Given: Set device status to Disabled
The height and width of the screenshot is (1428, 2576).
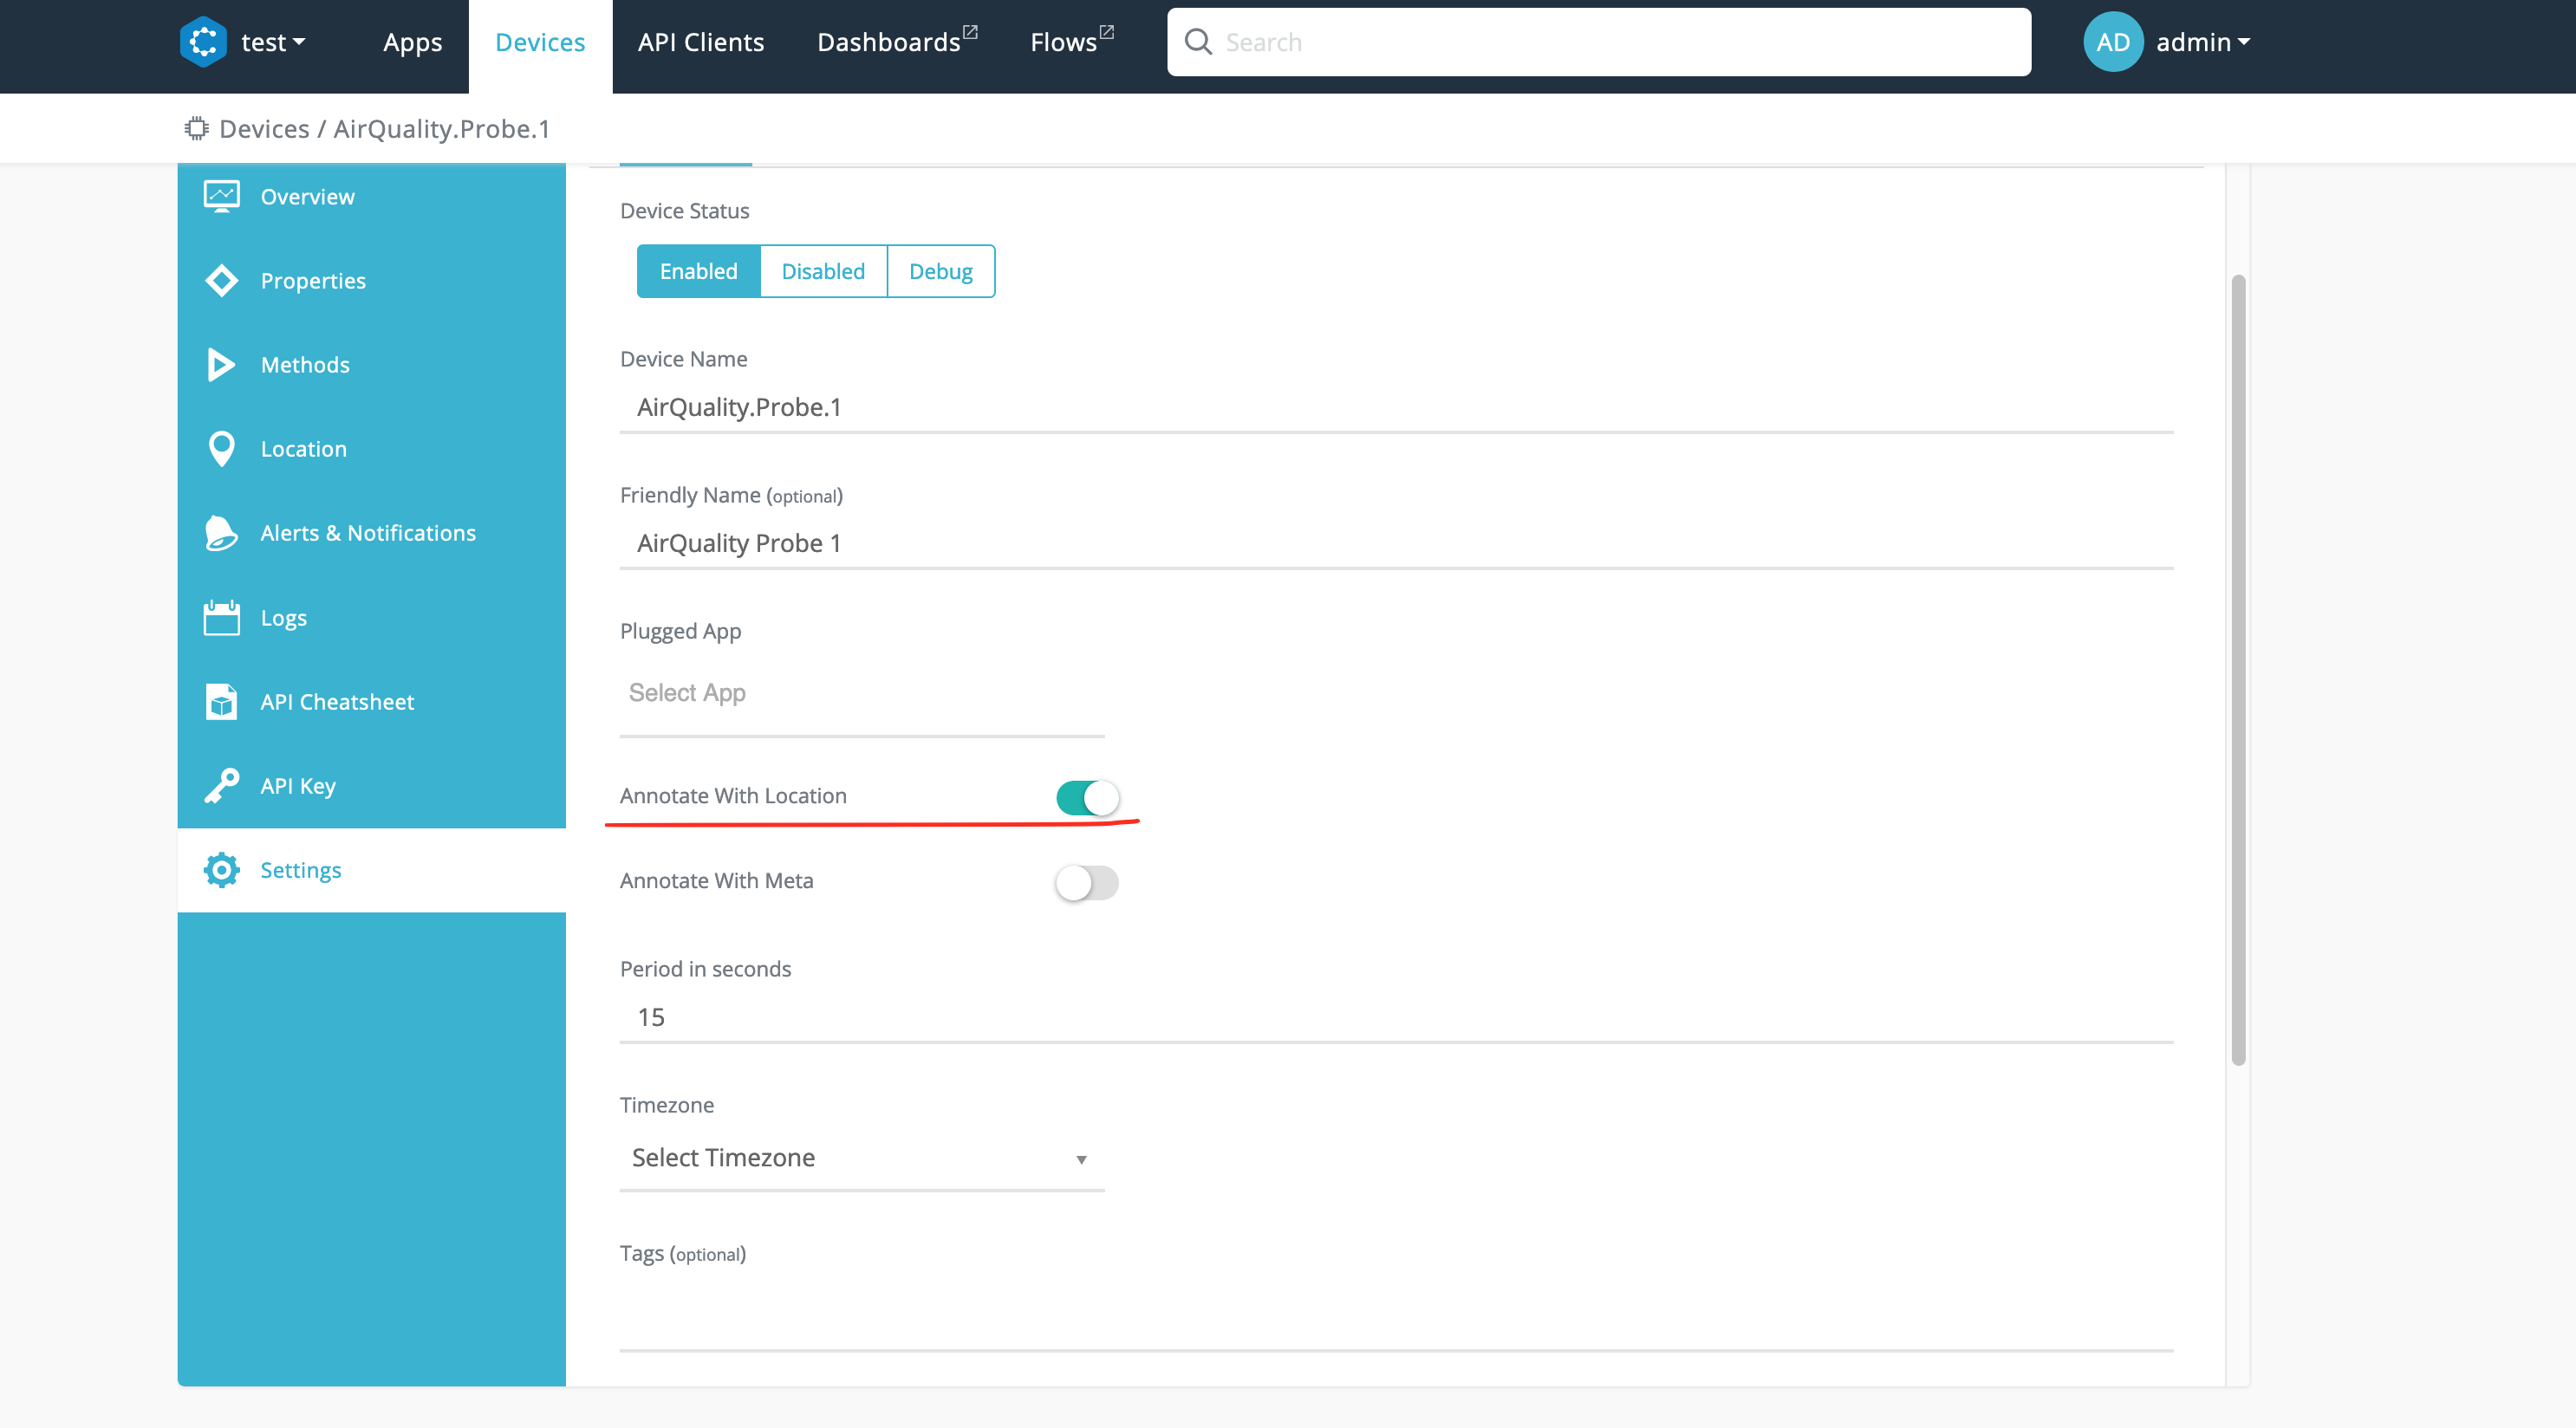Looking at the screenshot, I should (x=822, y=271).
